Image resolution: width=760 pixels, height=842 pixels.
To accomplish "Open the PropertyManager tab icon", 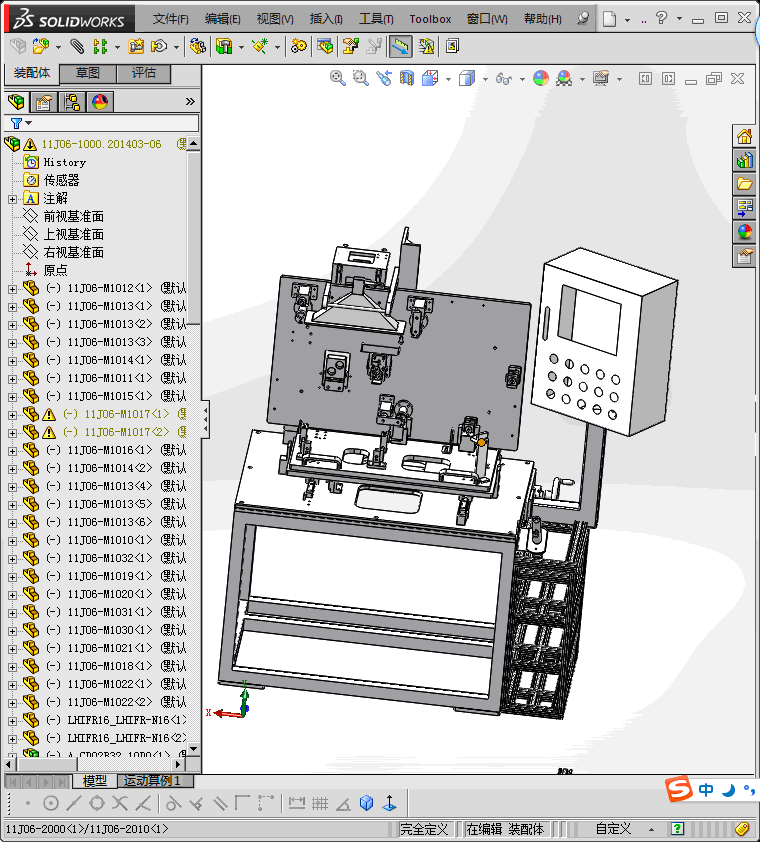I will coord(44,102).
